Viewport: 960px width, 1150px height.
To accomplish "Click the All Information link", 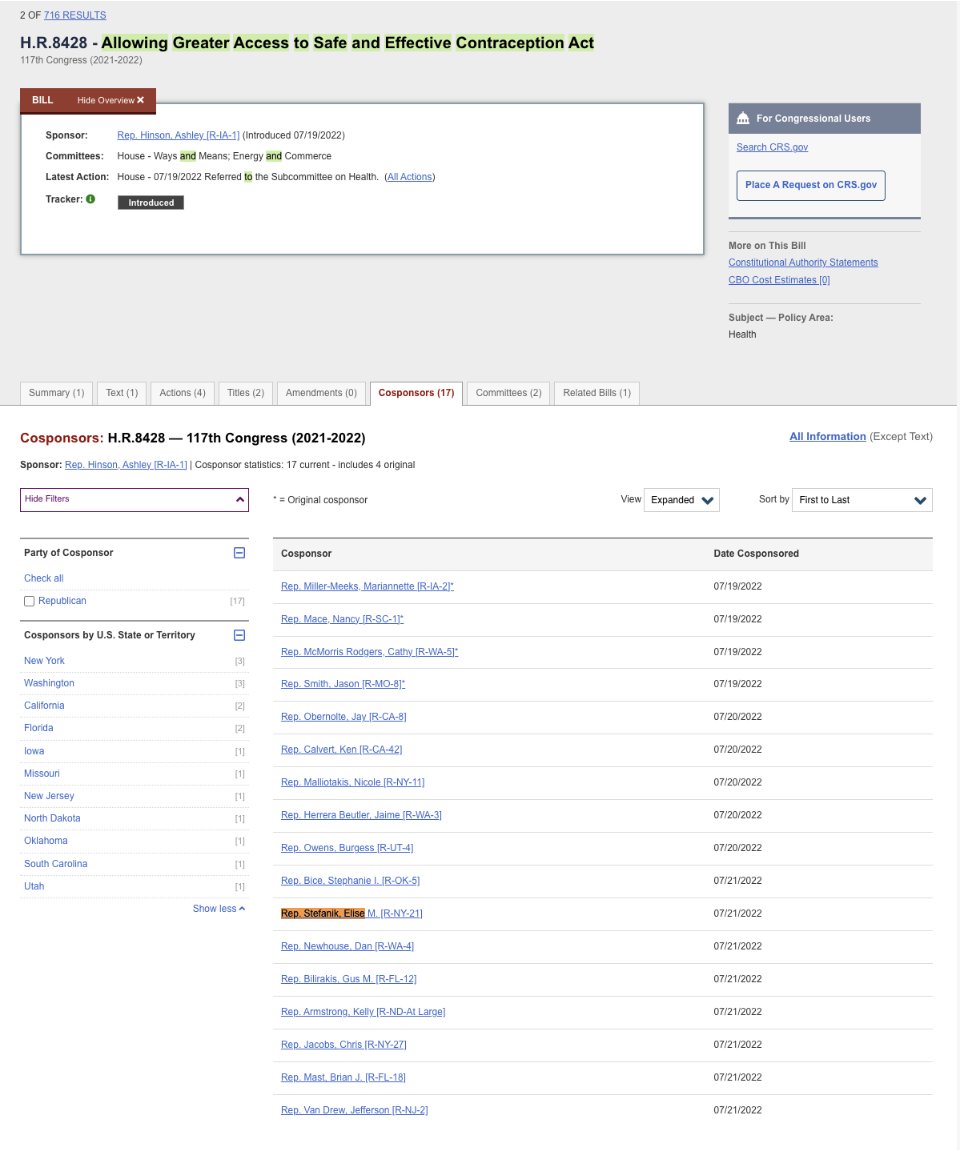I will click(x=827, y=436).
